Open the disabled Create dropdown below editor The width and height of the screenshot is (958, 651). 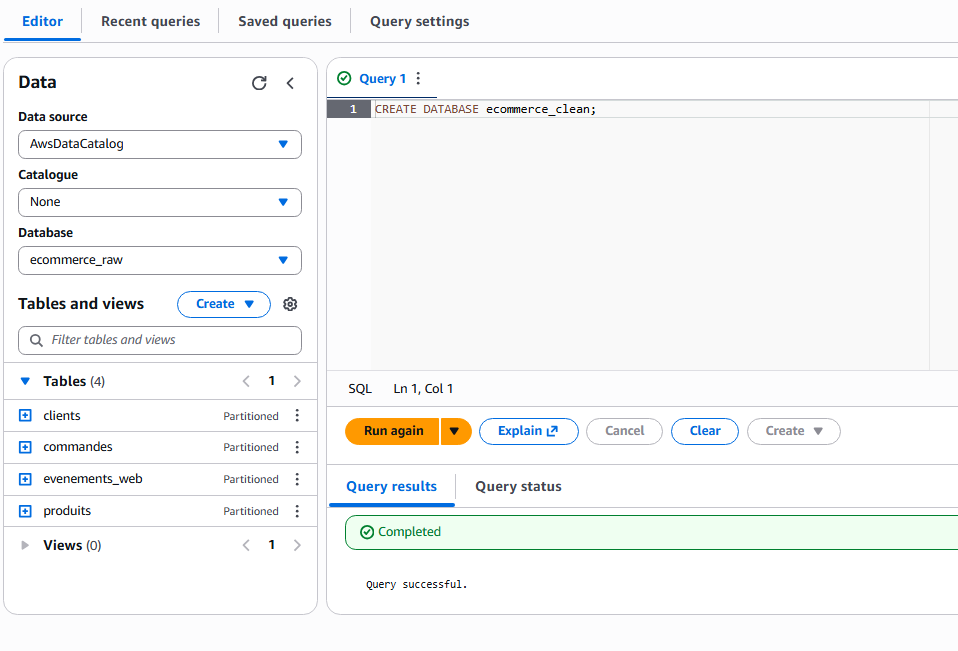794,431
